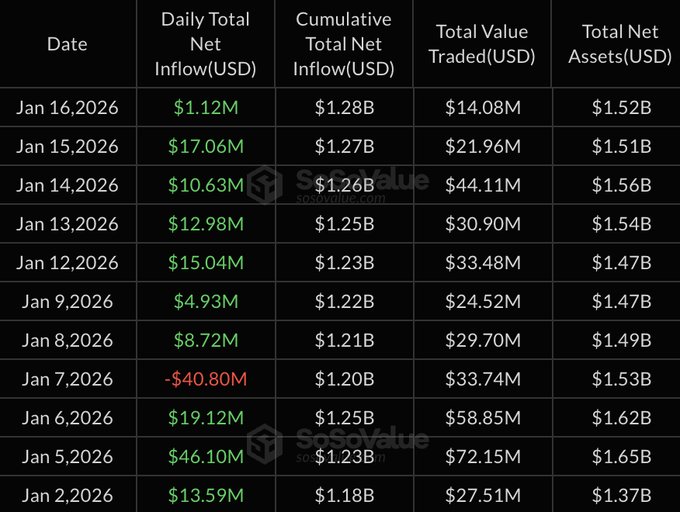Select the Jan 16,2026 date cell

pos(67,108)
